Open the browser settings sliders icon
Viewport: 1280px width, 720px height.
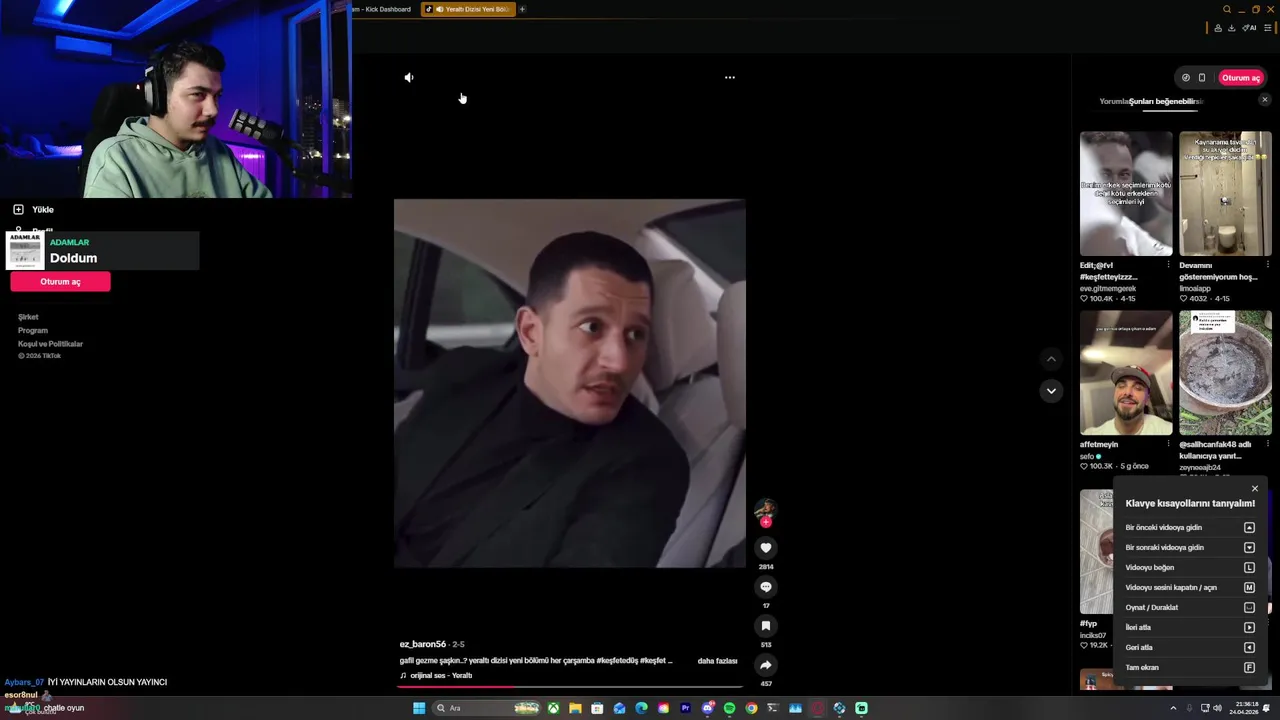(x=1268, y=28)
